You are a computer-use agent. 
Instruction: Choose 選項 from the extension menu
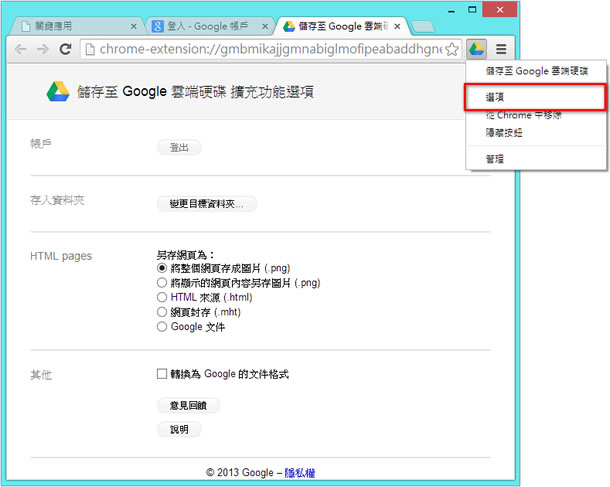click(494, 97)
